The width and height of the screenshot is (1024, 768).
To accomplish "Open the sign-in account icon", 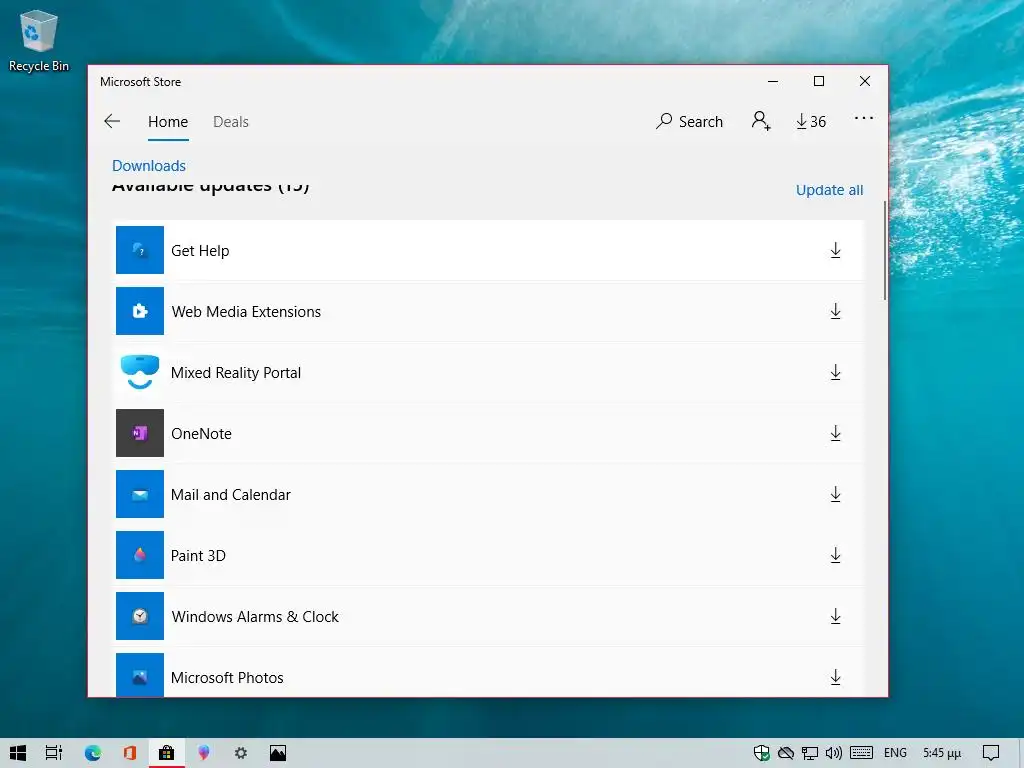I will 761,121.
